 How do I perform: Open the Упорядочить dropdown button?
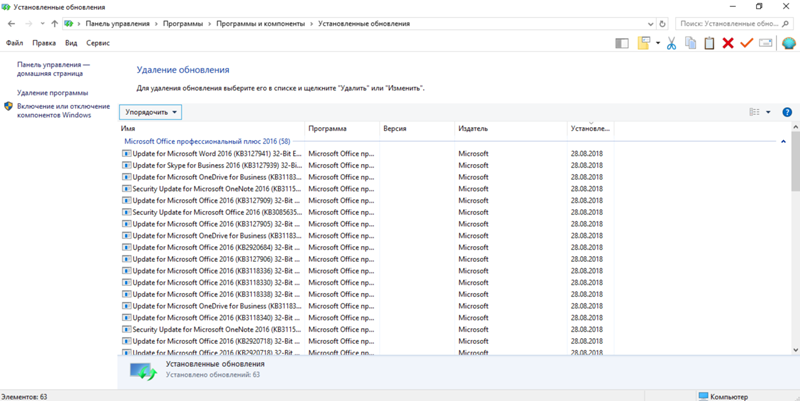tap(151, 112)
